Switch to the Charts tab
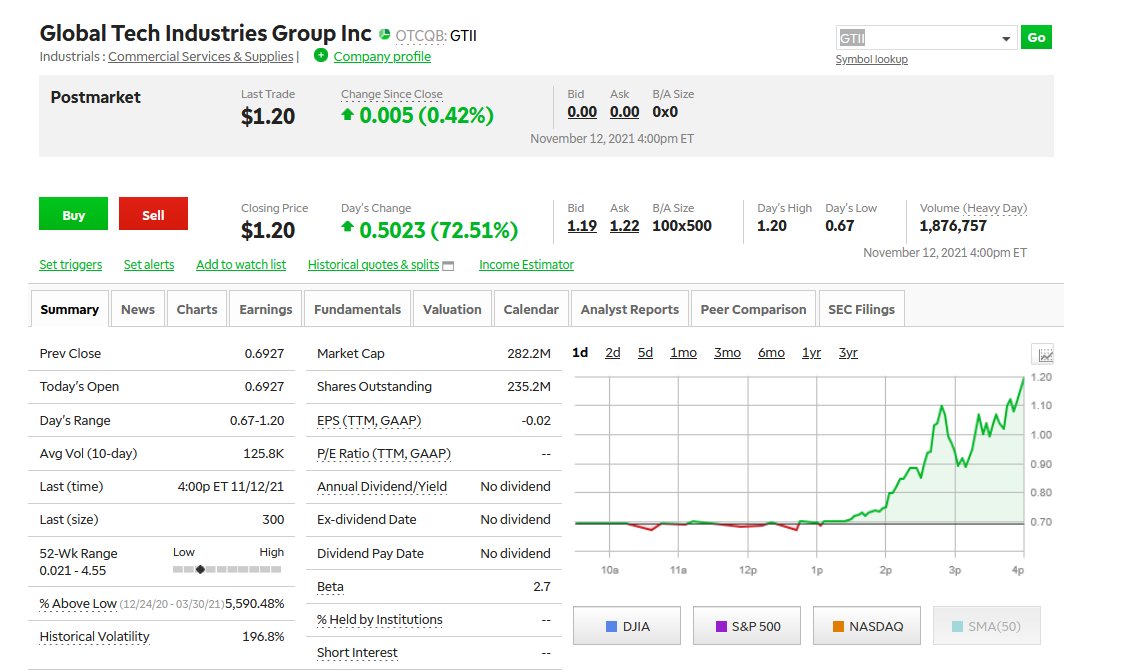Screen dimensions: 1133x671 click(x=197, y=309)
